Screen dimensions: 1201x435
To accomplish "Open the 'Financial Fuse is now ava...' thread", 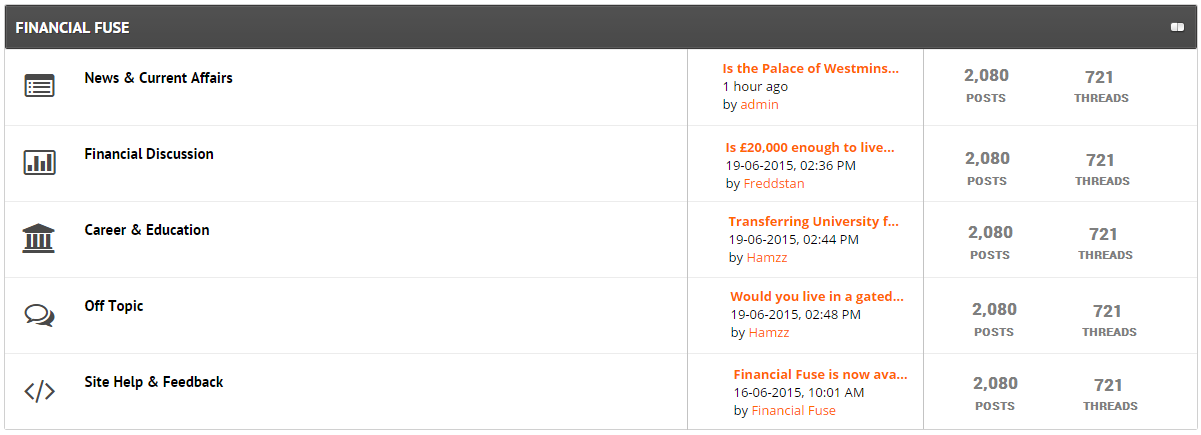I will [x=820, y=375].
